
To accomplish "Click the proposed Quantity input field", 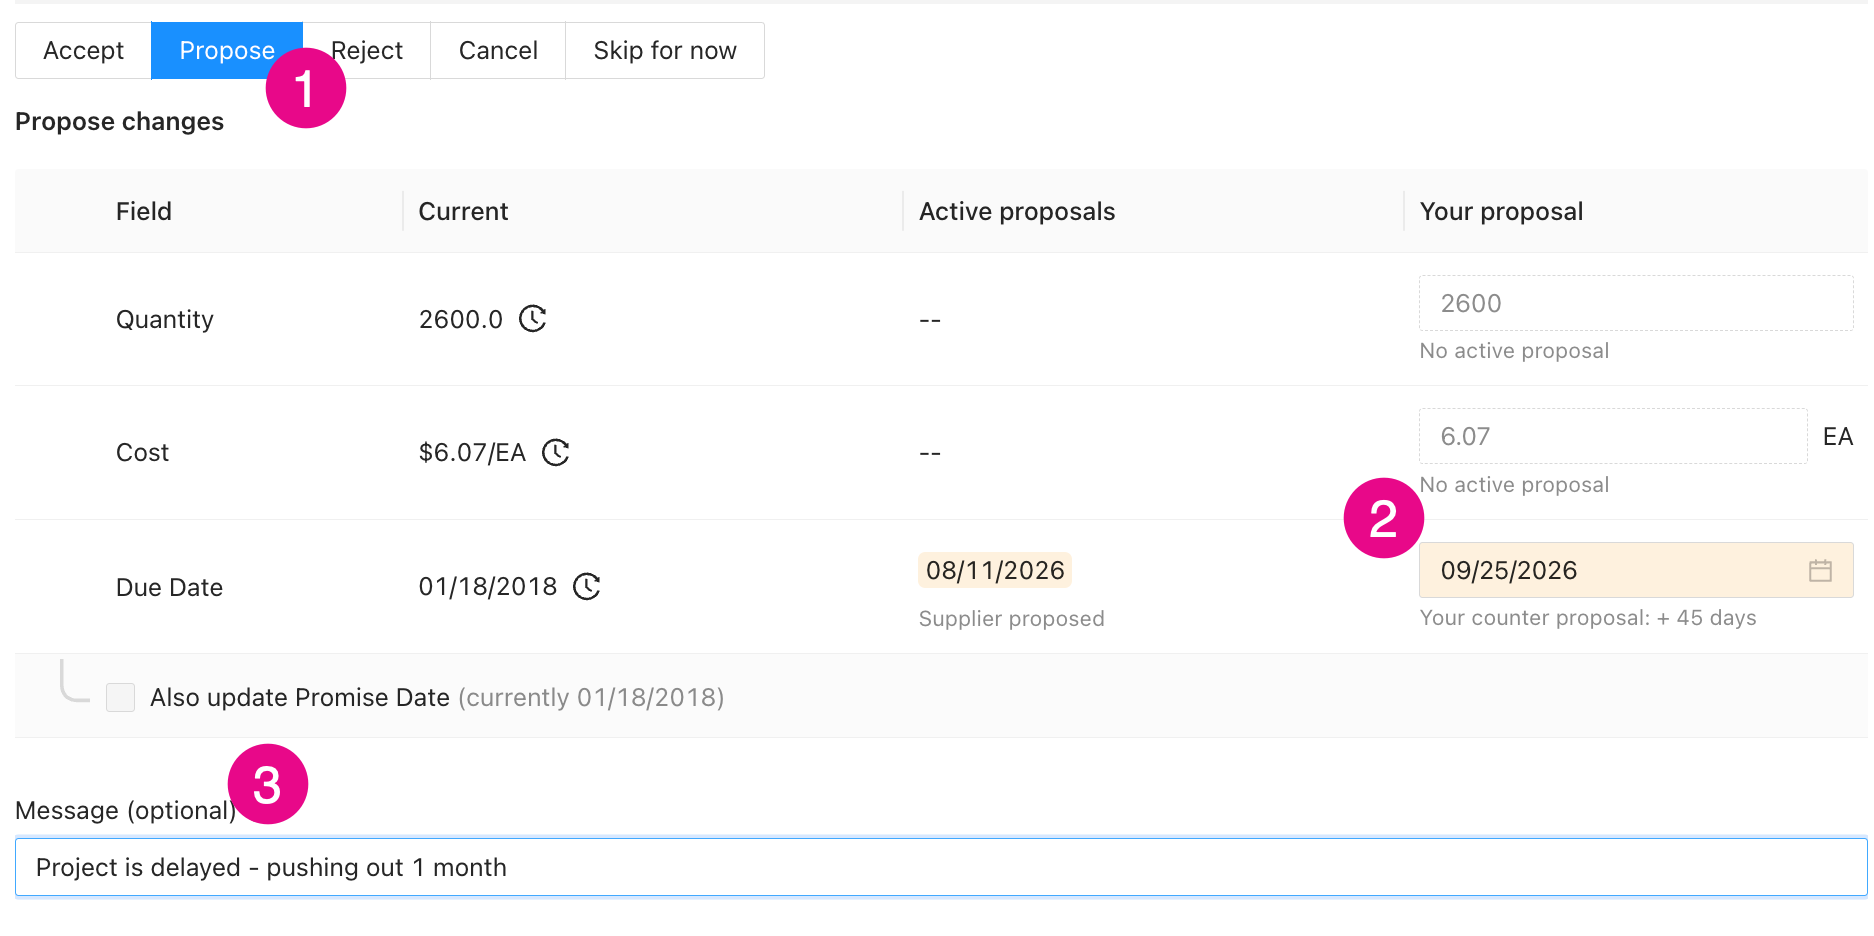I will pos(1636,303).
